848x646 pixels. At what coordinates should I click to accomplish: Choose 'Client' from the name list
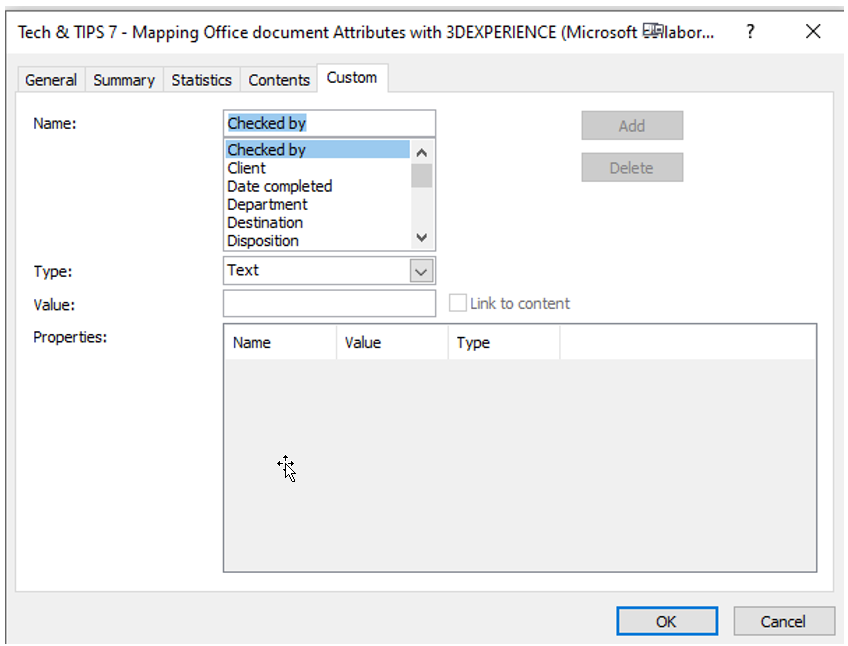317,168
